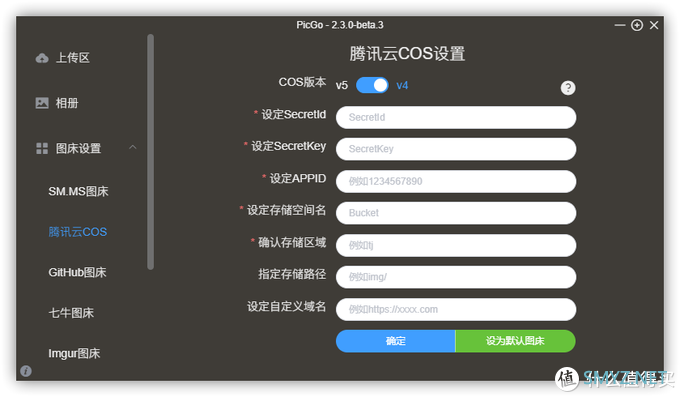Click the 腾讯云COS设置 heading

pos(407,54)
